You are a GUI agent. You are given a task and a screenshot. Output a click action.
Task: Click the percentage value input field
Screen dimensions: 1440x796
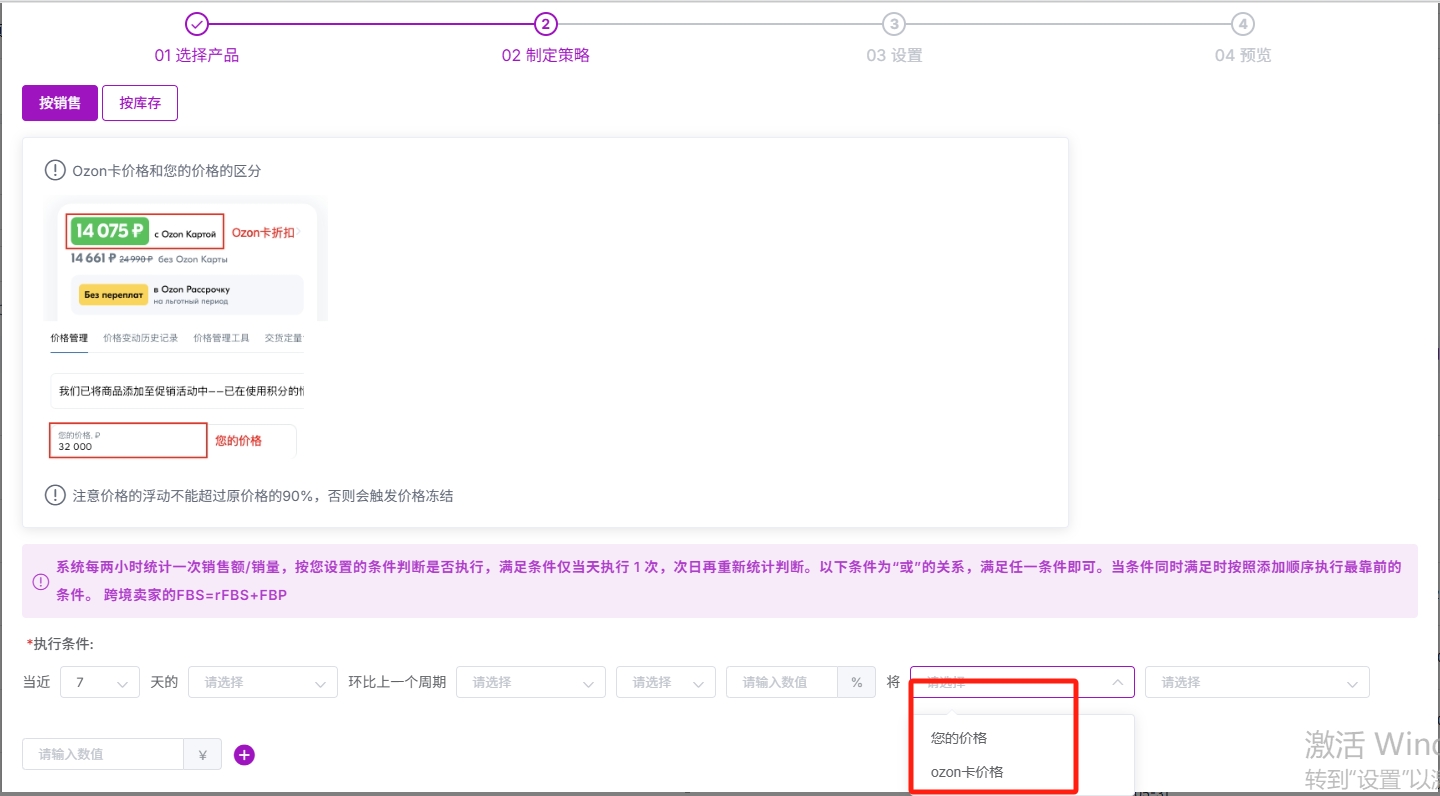point(781,682)
